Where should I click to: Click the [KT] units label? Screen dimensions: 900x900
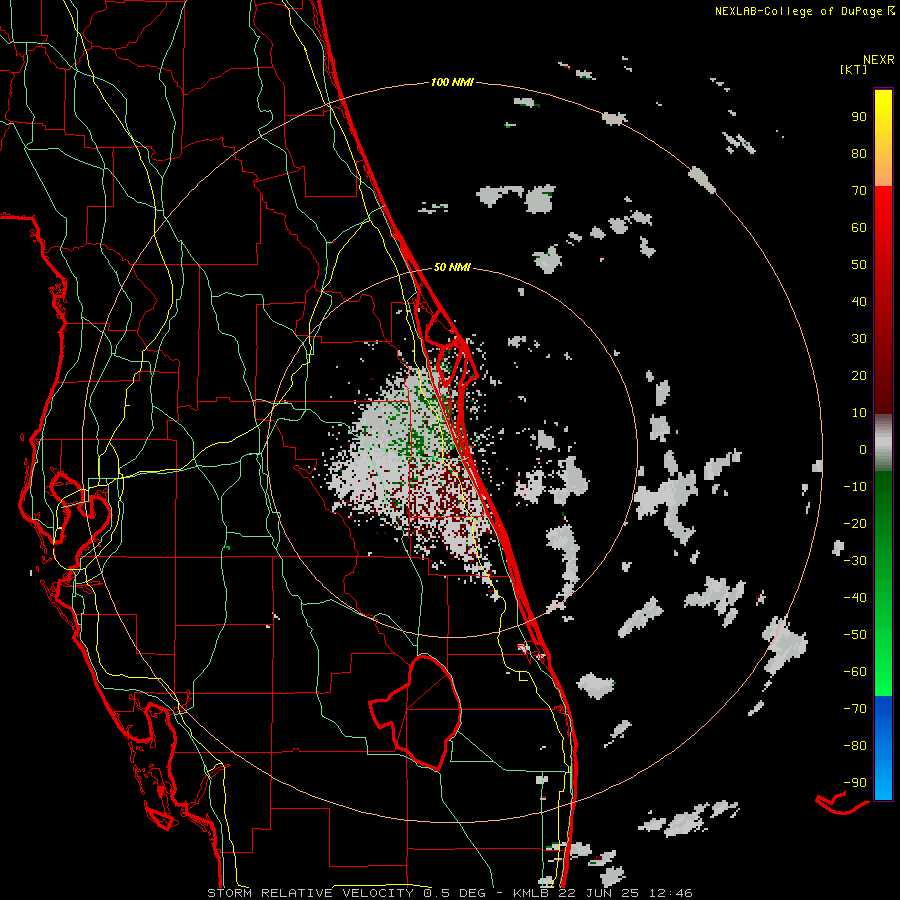(854, 69)
